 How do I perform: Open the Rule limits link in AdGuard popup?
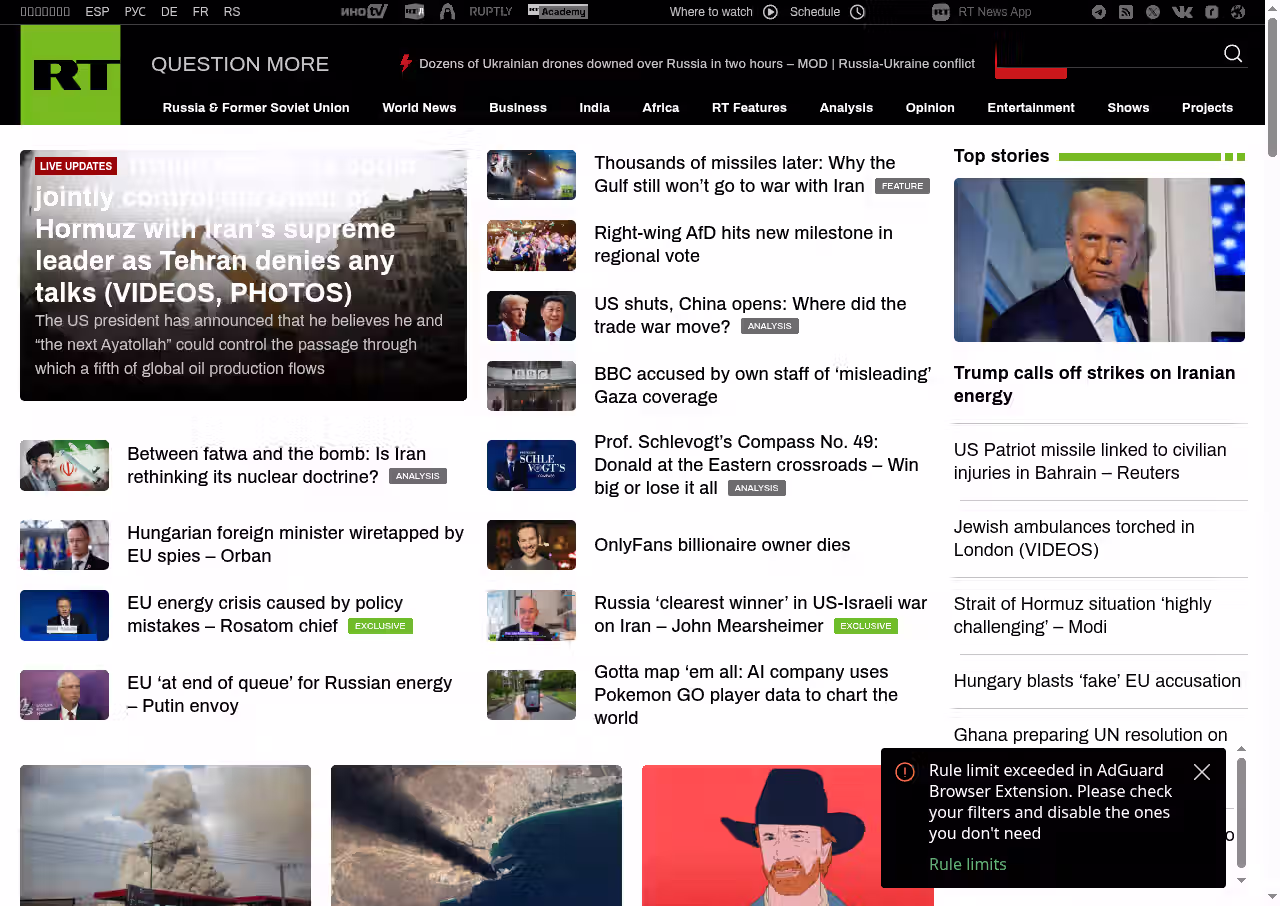point(967,864)
